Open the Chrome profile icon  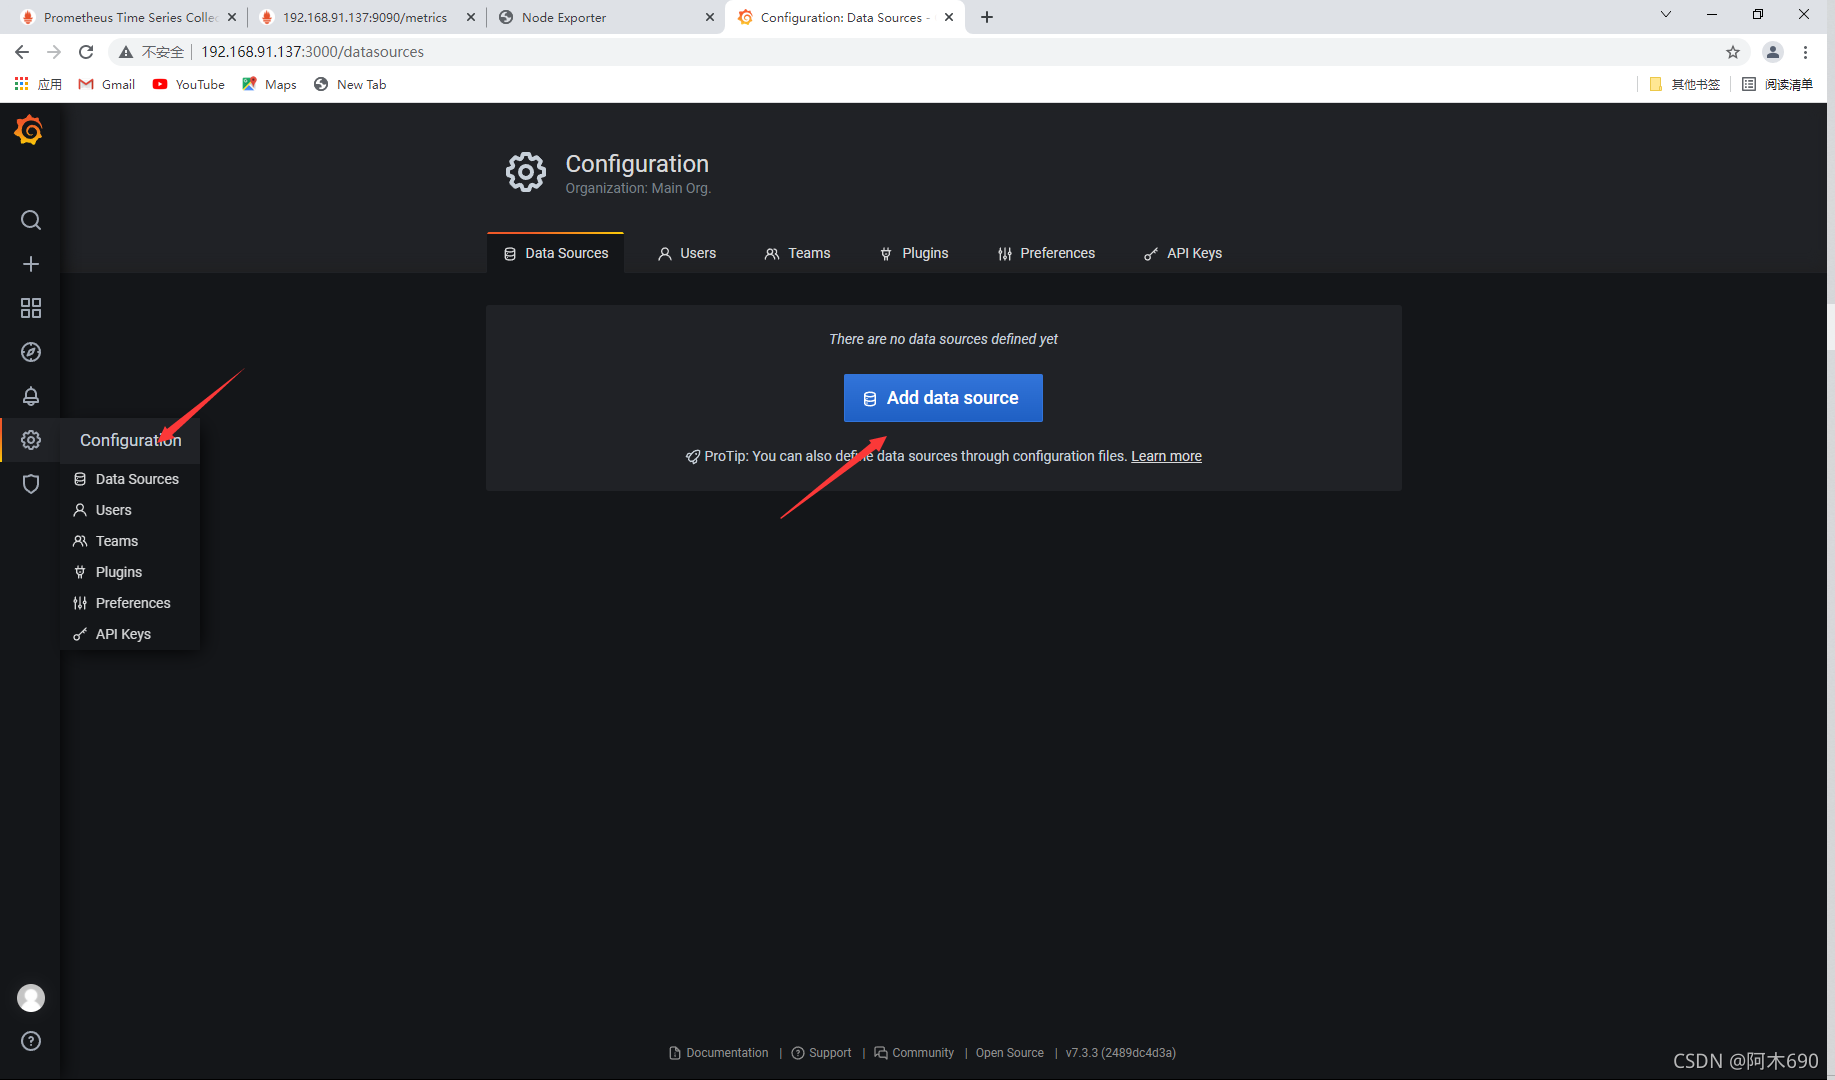[1772, 52]
